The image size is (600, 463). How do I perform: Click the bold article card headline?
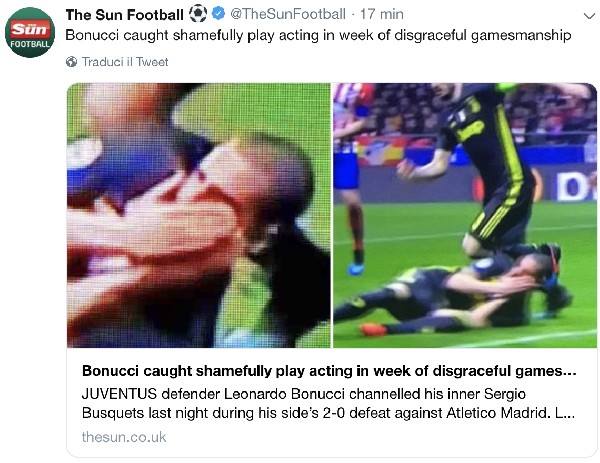click(x=329, y=371)
